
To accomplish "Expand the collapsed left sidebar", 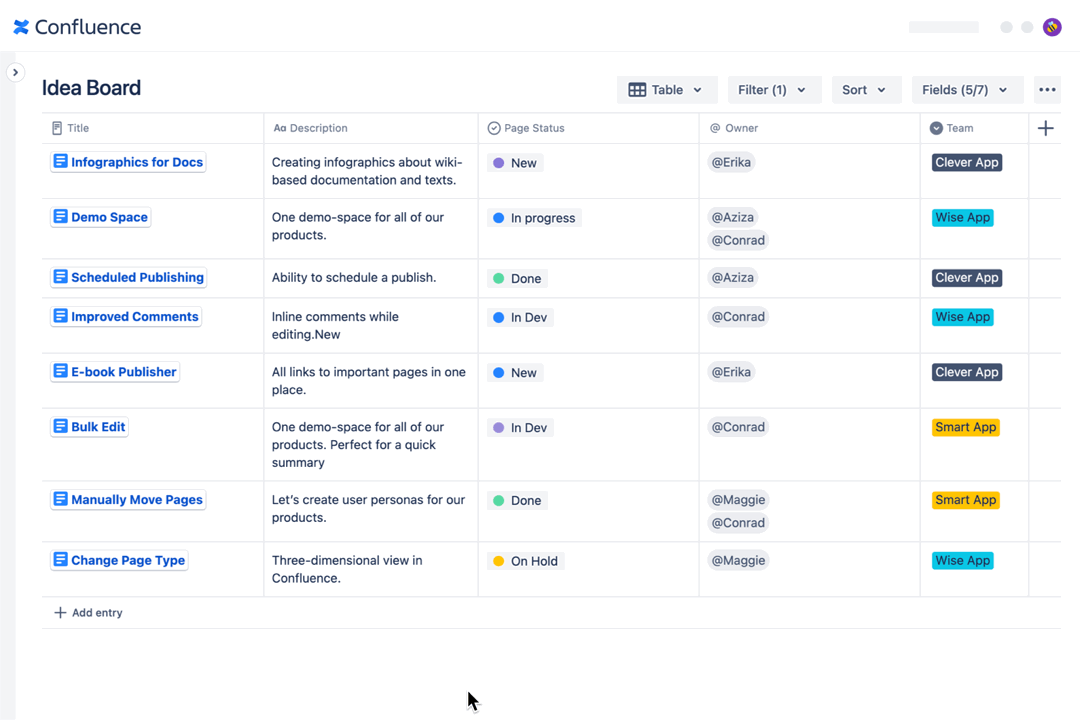I will 15,72.
